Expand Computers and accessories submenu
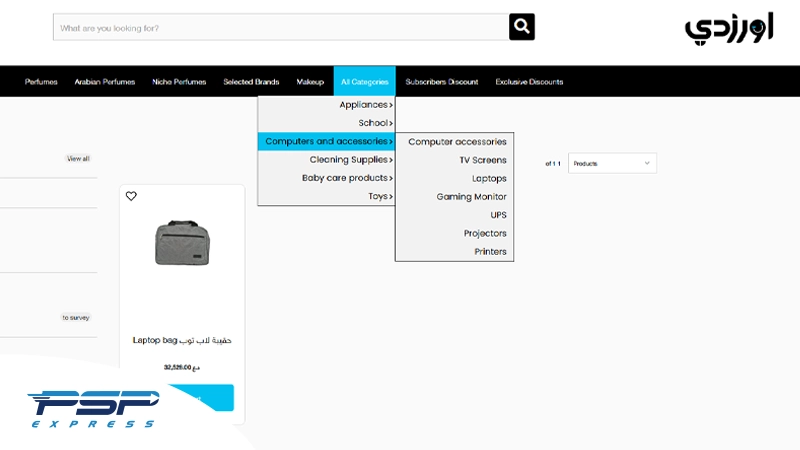The width and height of the screenshot is (800, 450). coord(327,141)
